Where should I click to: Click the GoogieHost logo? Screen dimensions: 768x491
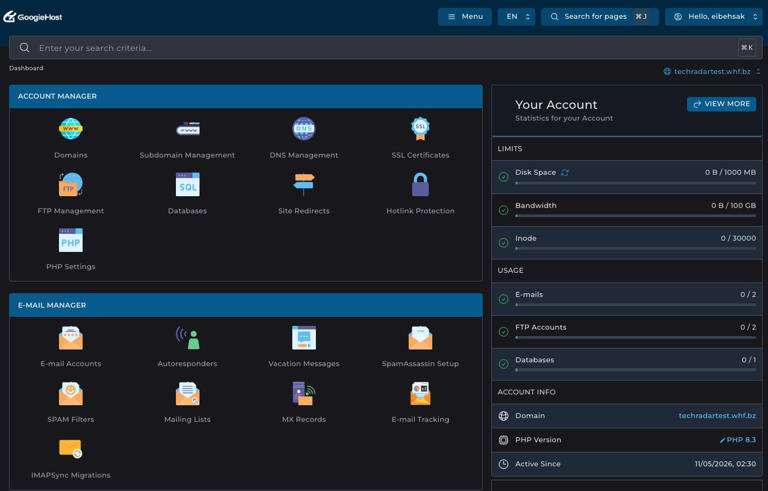tap(33, 17)
